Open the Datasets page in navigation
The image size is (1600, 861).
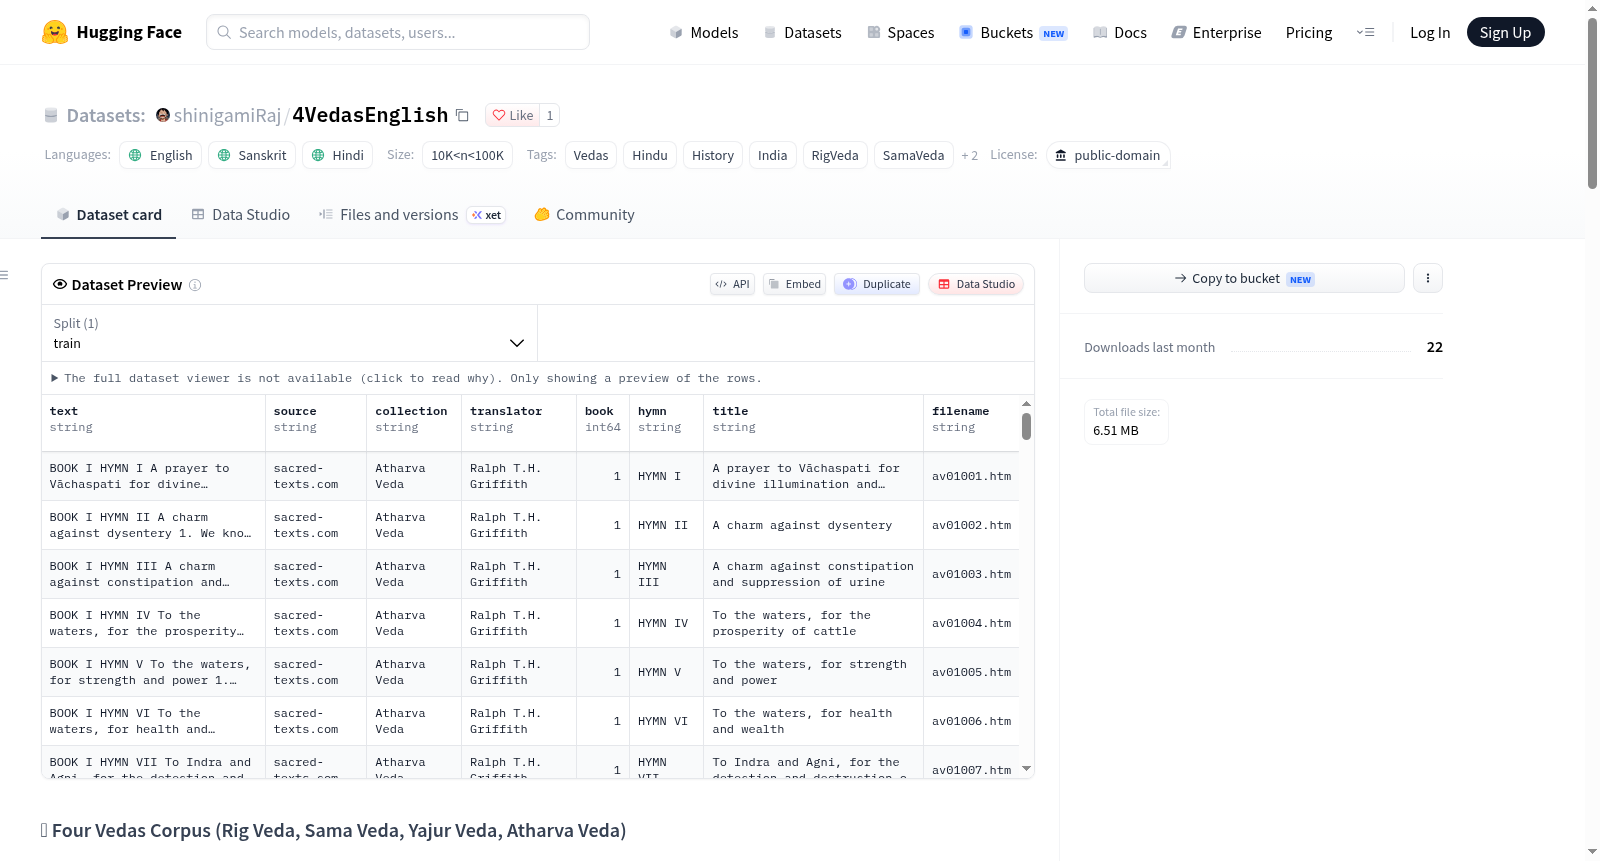tap(802, 32)
